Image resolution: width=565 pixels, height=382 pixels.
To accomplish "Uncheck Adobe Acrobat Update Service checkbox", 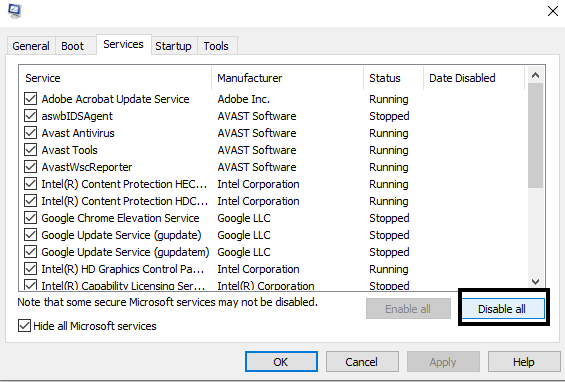I will click(x=31, y=99).
